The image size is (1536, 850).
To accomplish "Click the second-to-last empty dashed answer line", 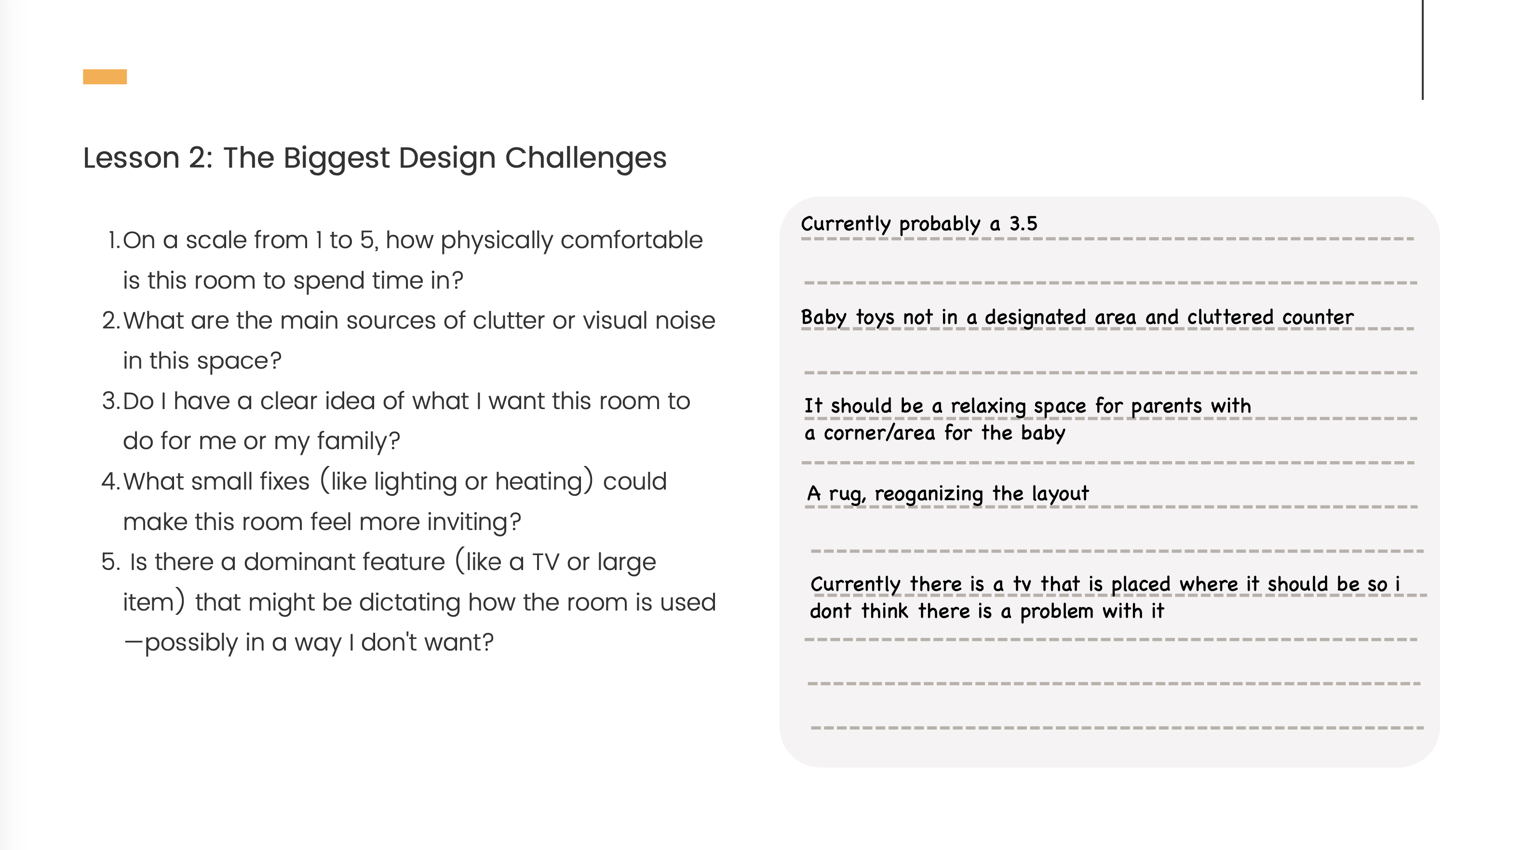I will pos(1114,683).
